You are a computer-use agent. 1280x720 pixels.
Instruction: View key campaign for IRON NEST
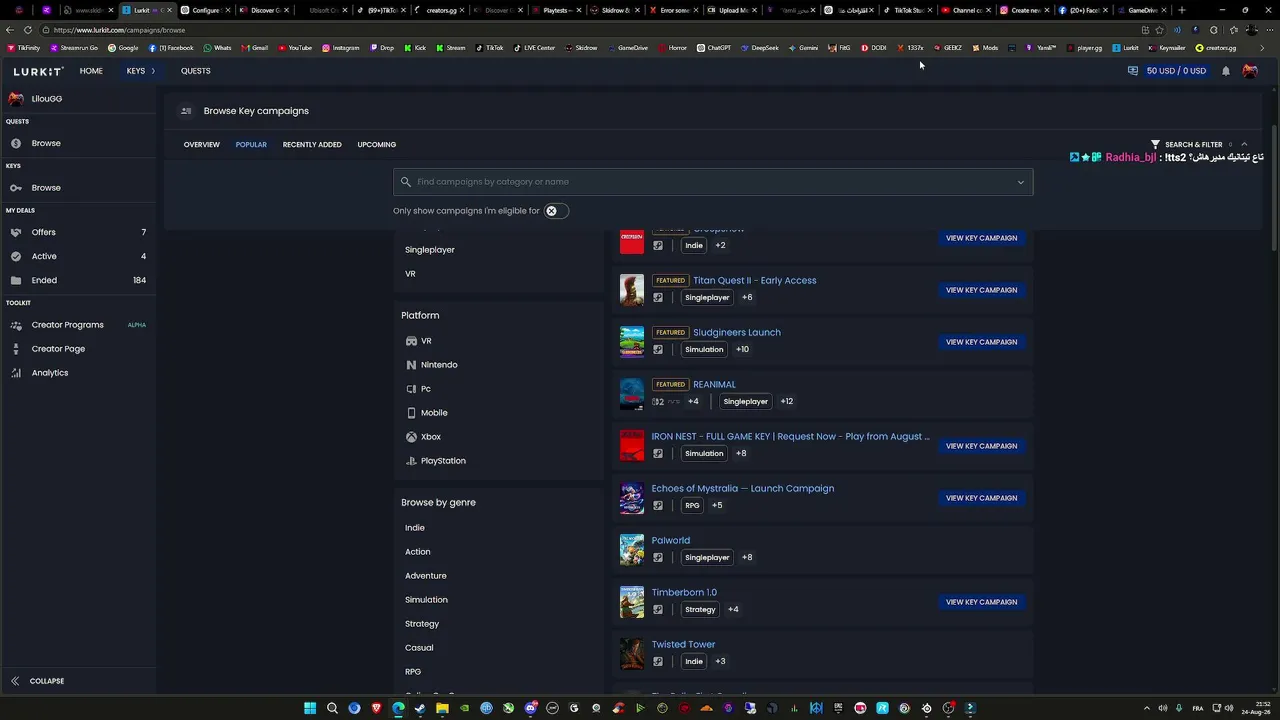(982, 446)
